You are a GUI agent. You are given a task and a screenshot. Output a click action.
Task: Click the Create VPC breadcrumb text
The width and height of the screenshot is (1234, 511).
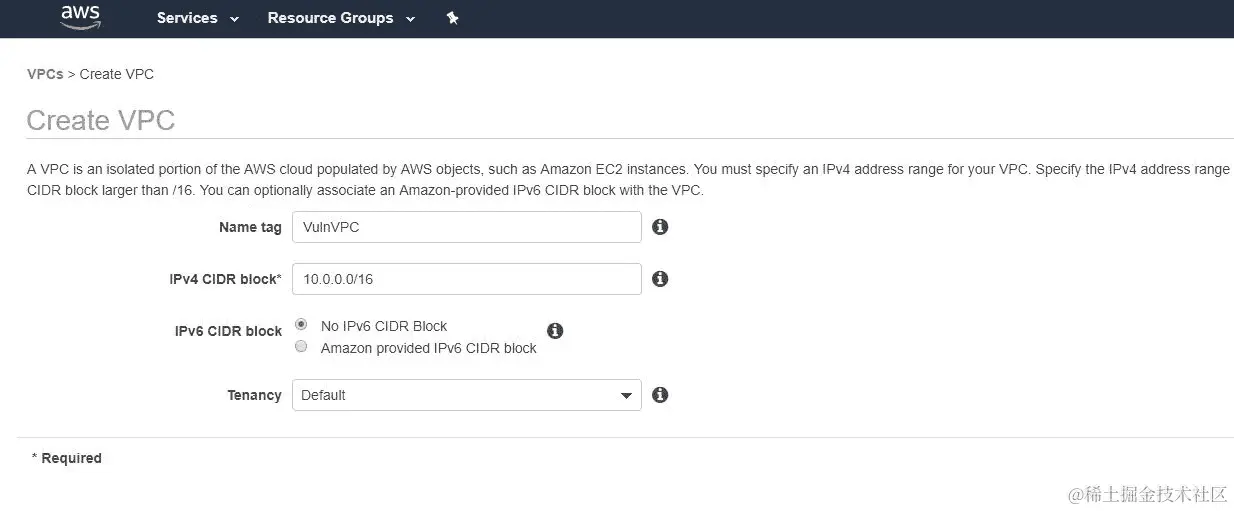117,74
